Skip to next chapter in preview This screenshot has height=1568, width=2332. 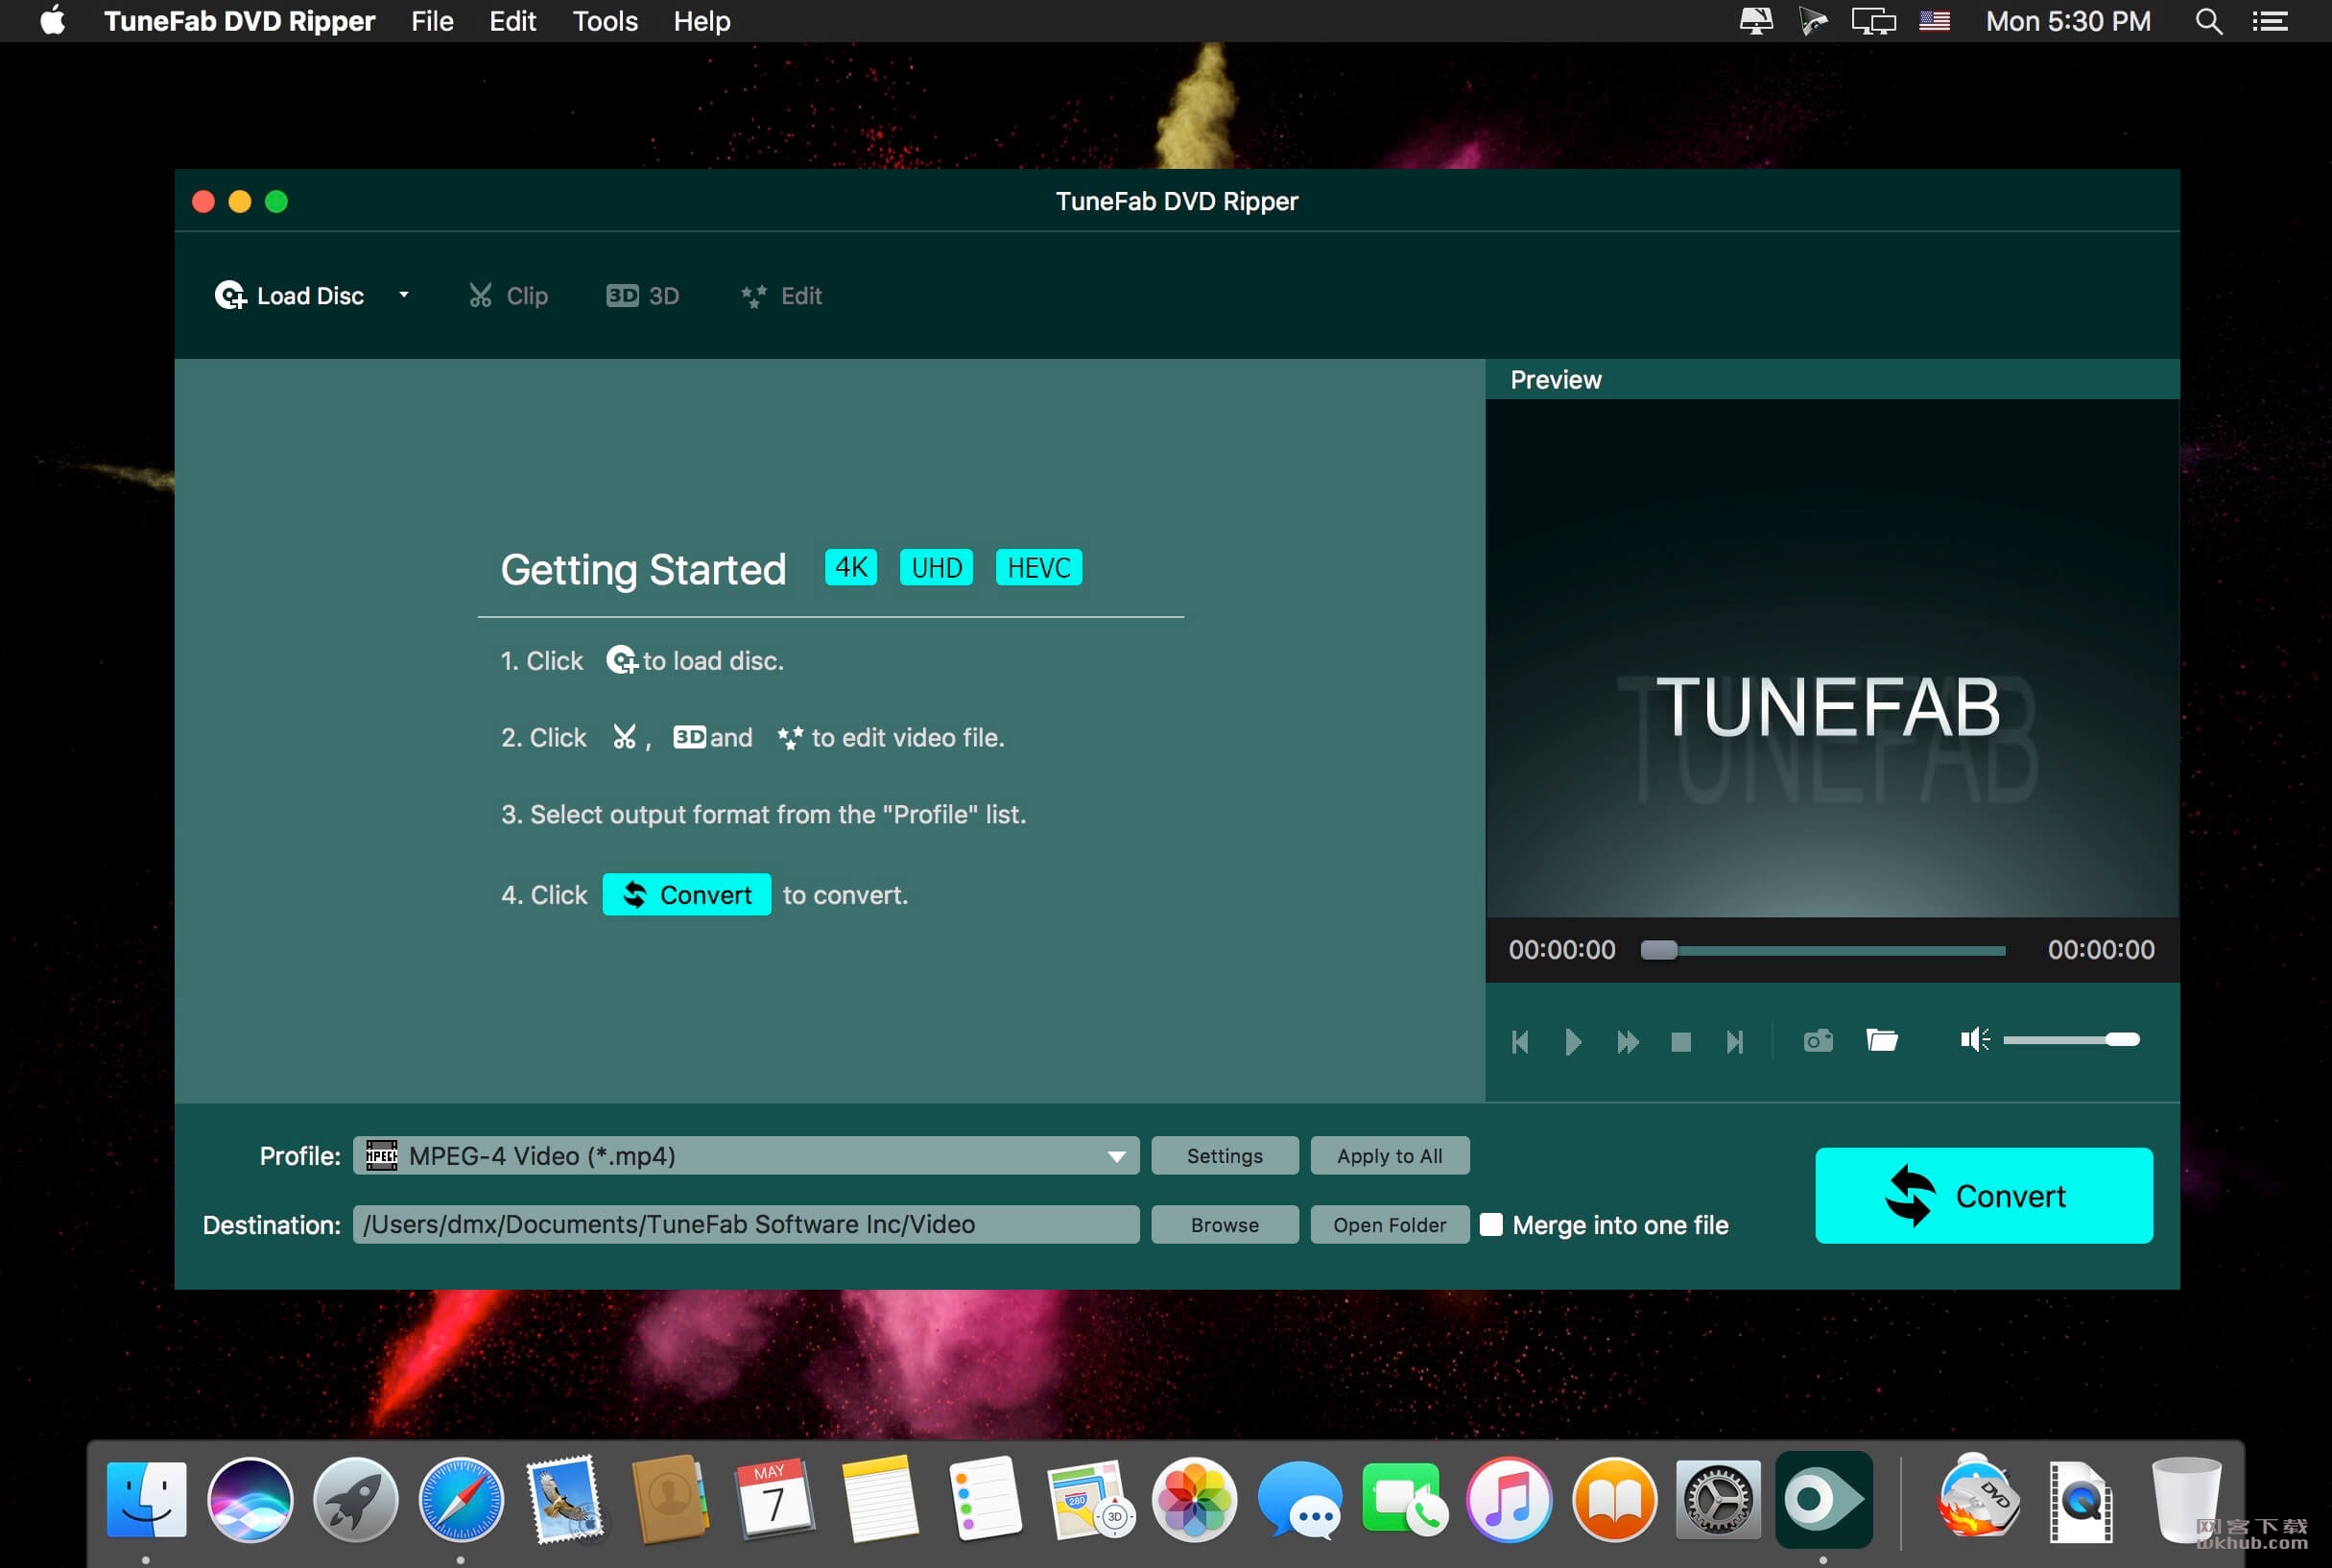(x=1735, y=1042)
